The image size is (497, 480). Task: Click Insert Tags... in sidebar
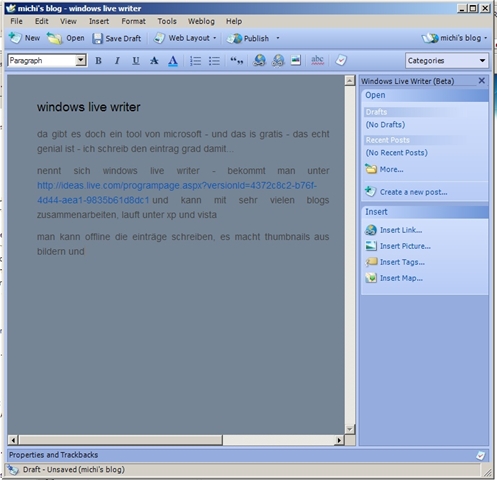tap(402, 262)
